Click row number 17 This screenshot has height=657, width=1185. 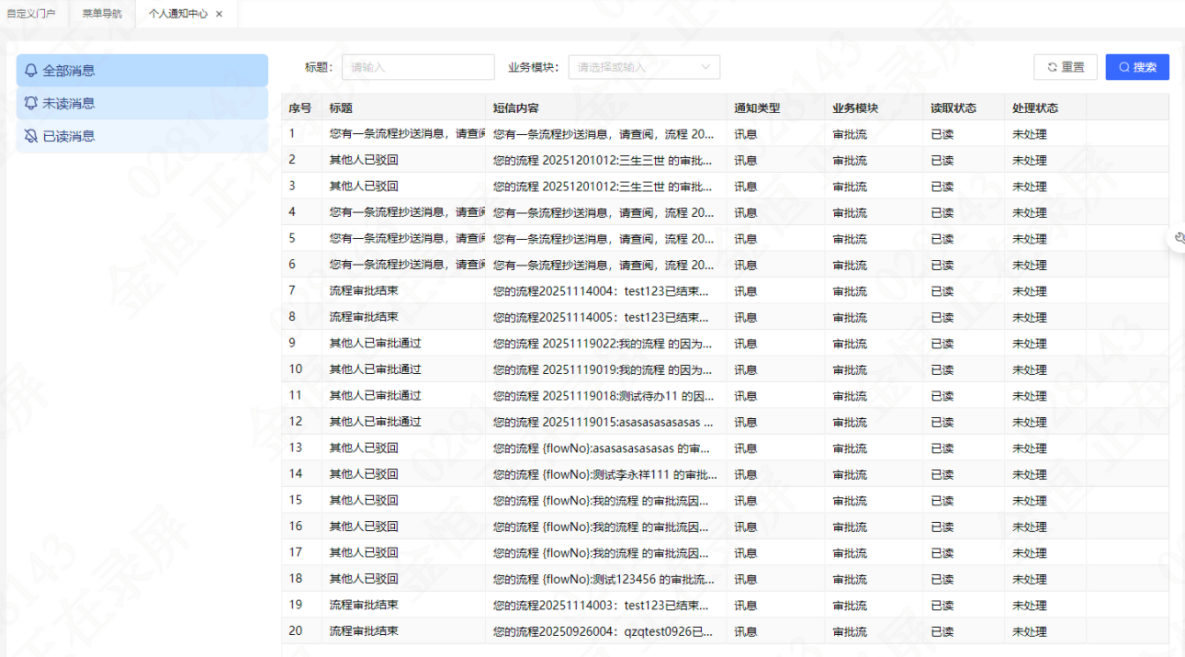click(295, 553)
